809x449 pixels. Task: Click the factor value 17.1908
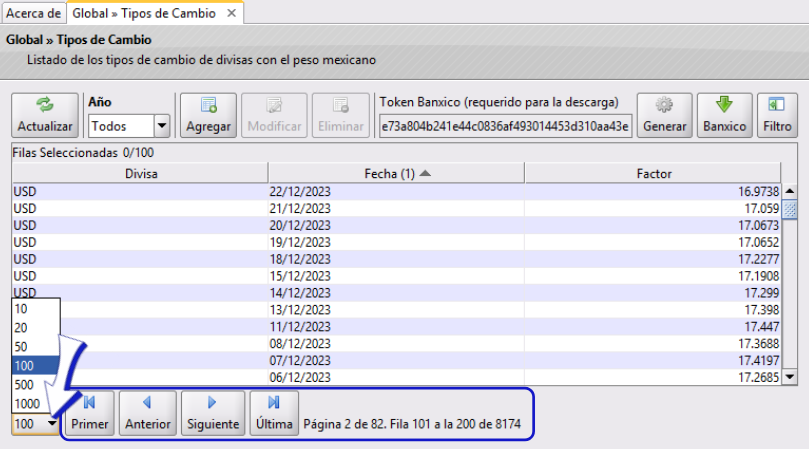758,276
